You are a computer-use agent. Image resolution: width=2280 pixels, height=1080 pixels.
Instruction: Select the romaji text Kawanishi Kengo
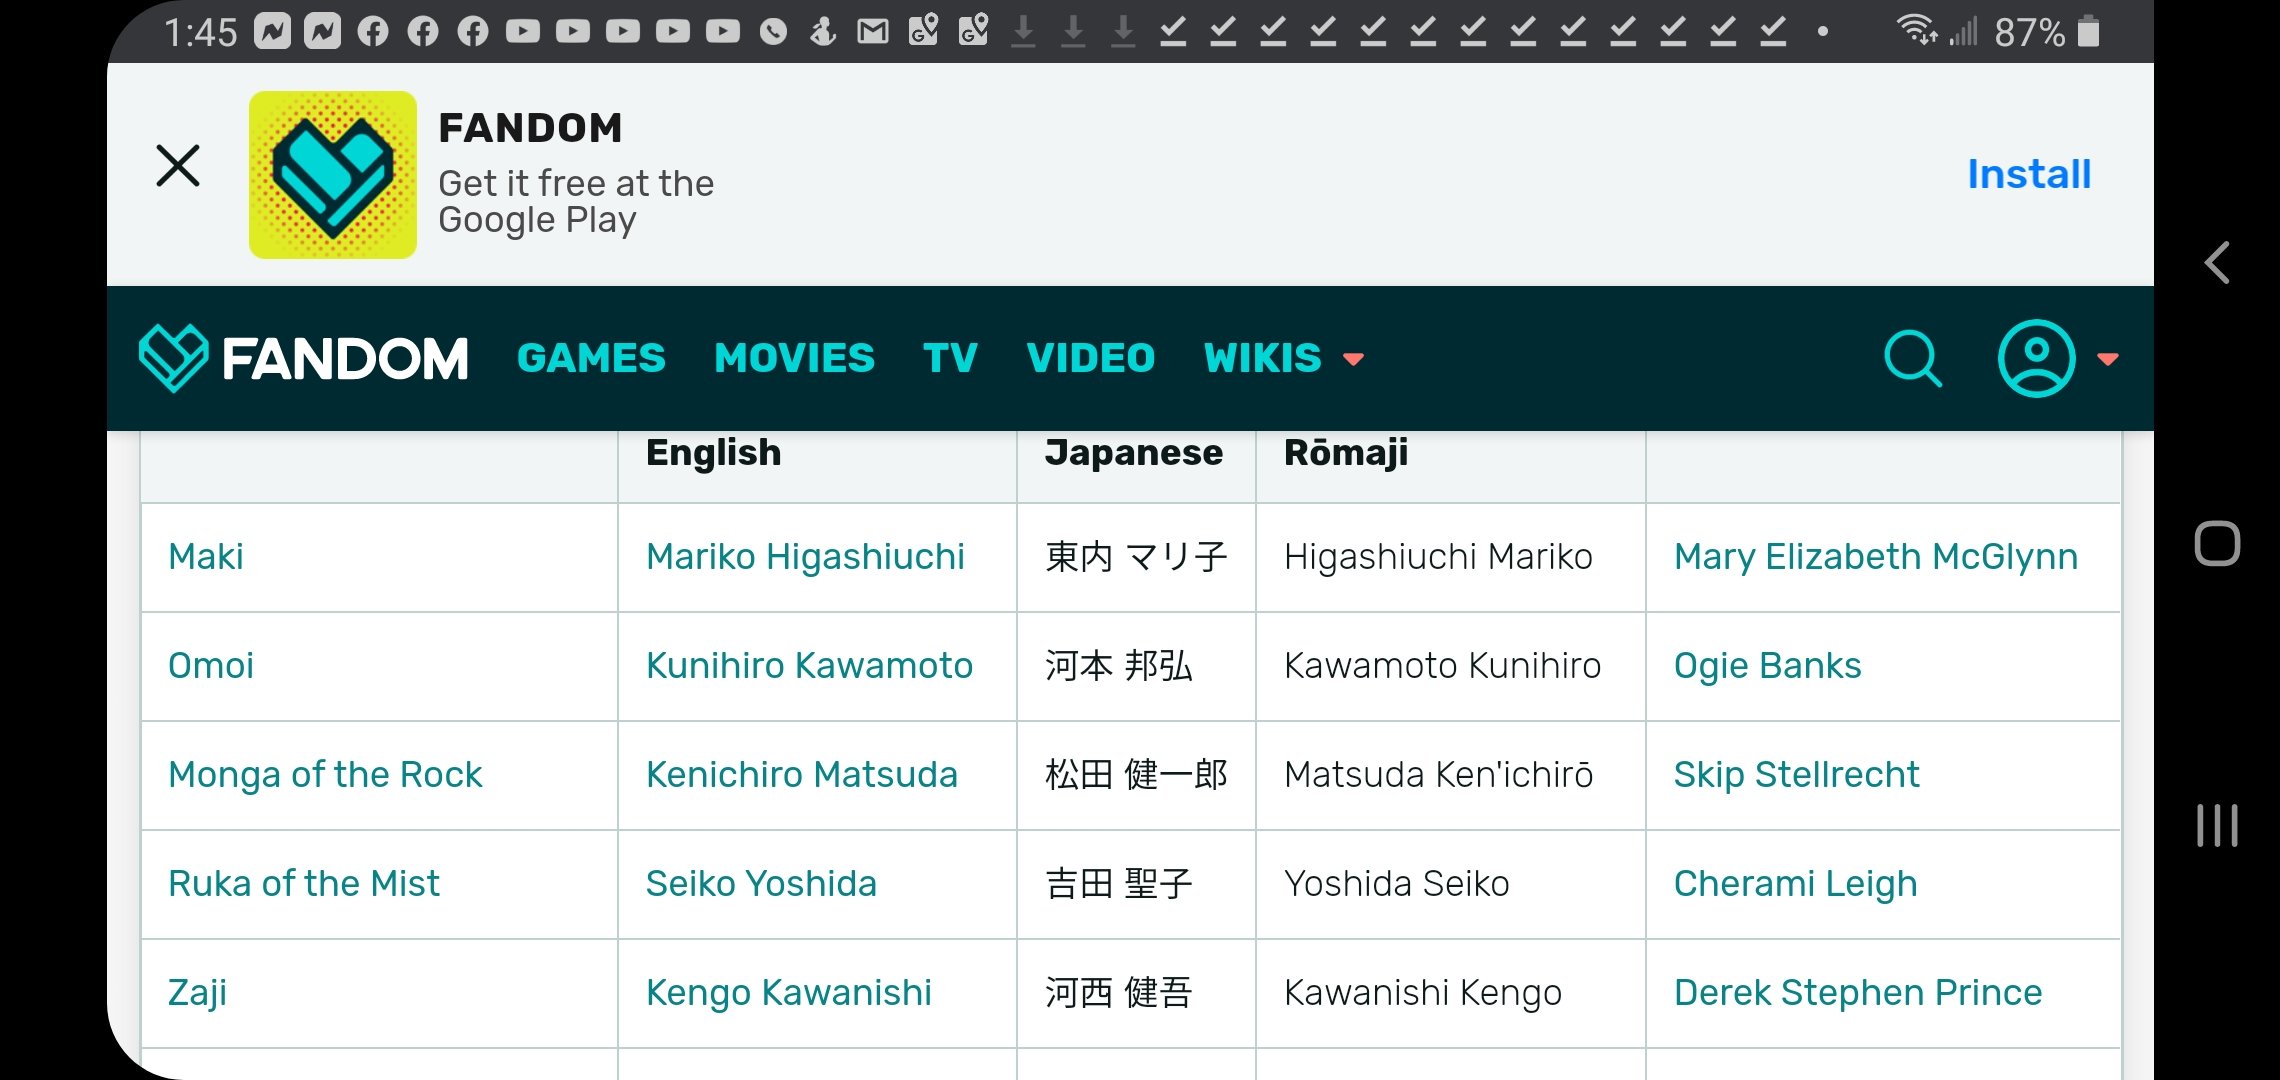tap(1423, 992)
